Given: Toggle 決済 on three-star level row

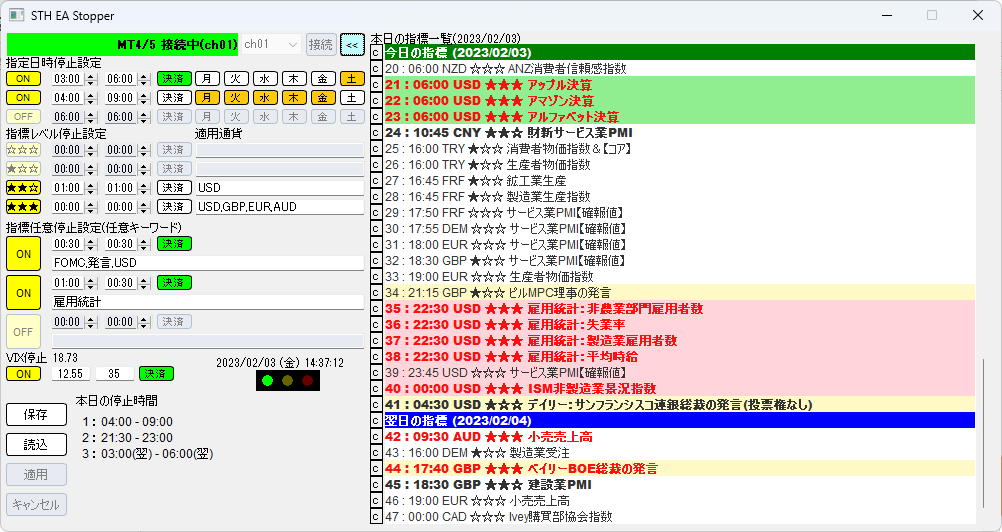Looking at the screenshot, I should pyautogui.click(x=174, y=207).
